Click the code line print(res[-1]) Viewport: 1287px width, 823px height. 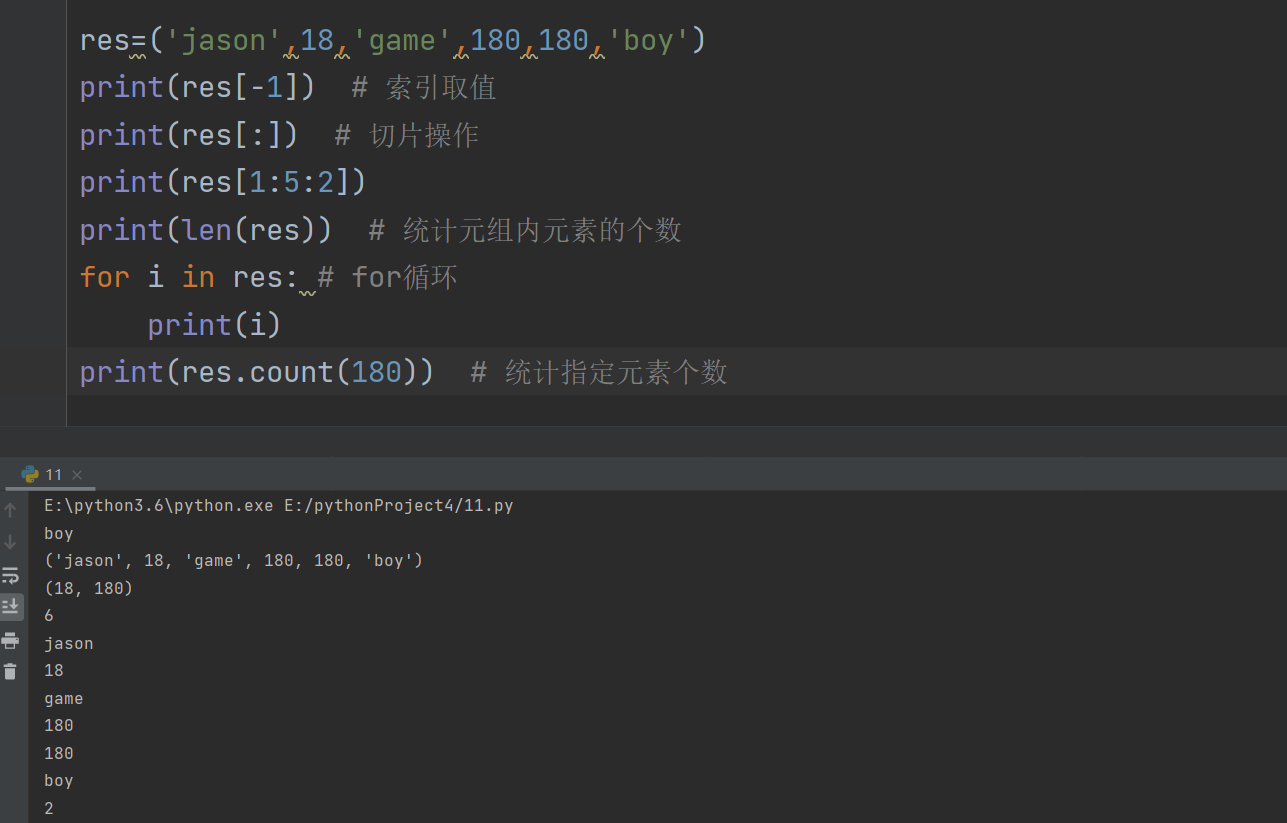point(197,87)
